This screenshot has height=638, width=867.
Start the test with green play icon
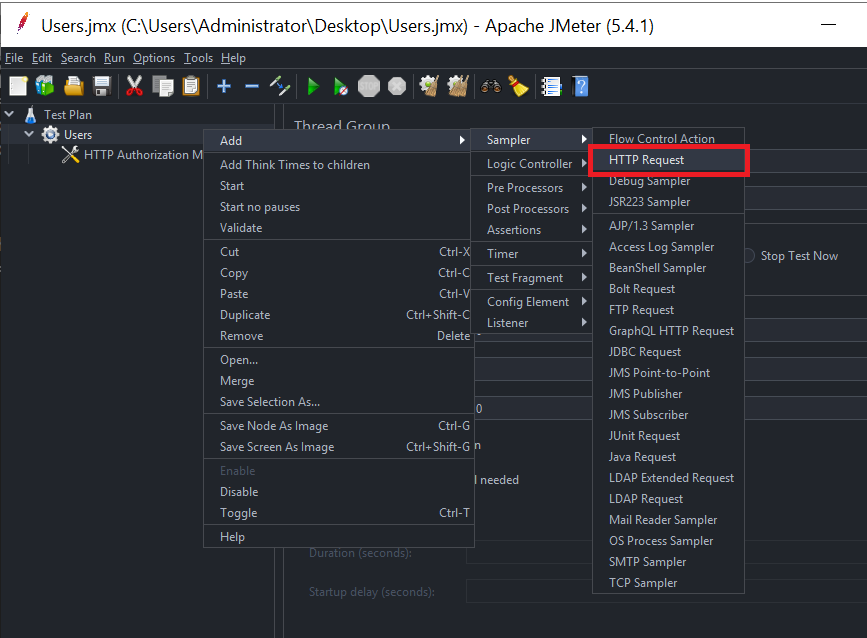point(313,86)
